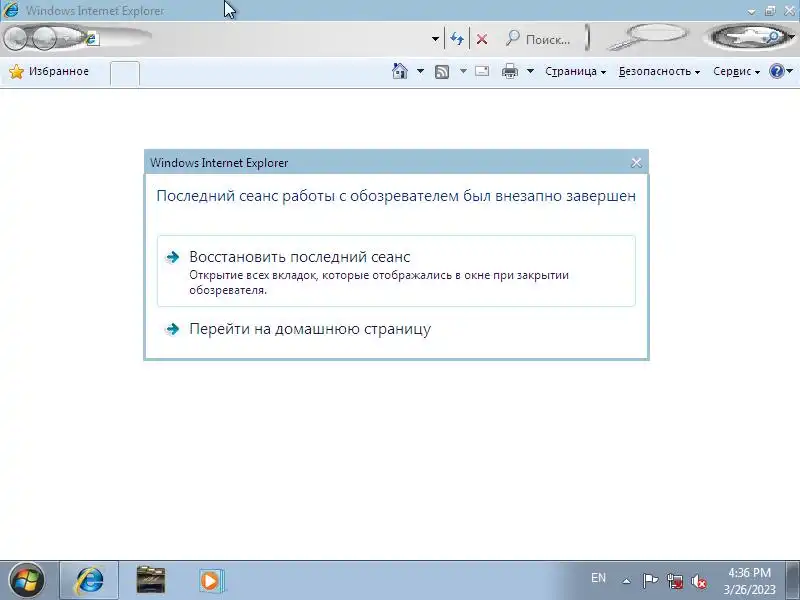Click the Forward navigation button

point(44,38)
